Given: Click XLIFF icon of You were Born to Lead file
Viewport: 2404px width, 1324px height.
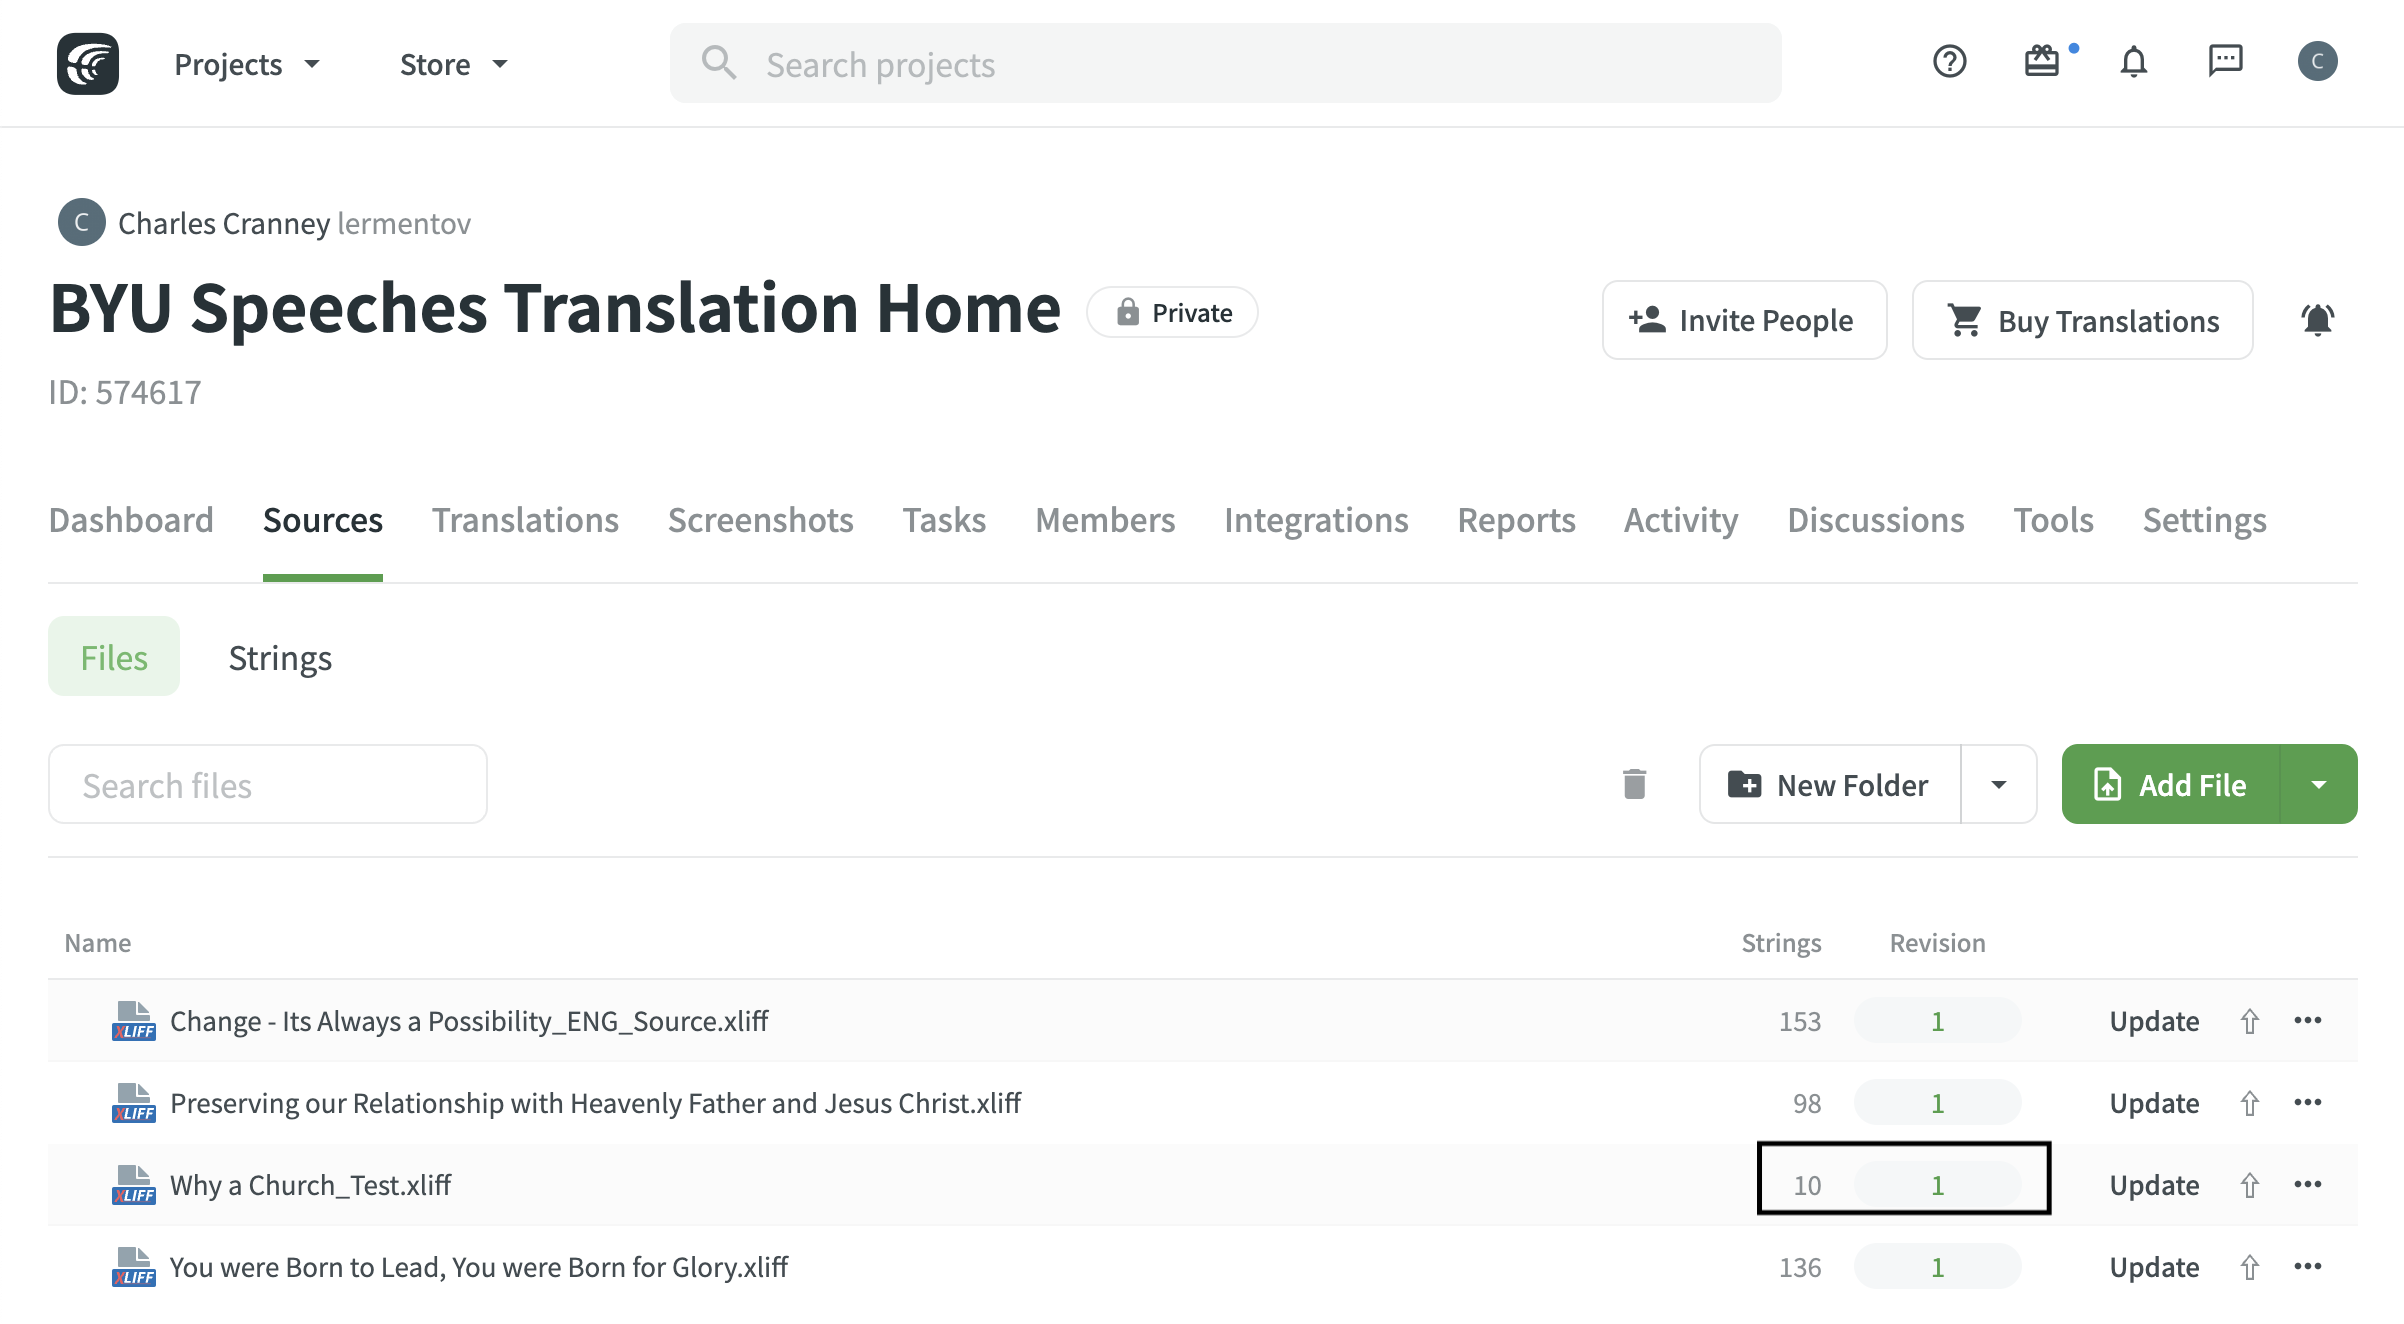Looking at the screenshot, I should [133, 1267].
